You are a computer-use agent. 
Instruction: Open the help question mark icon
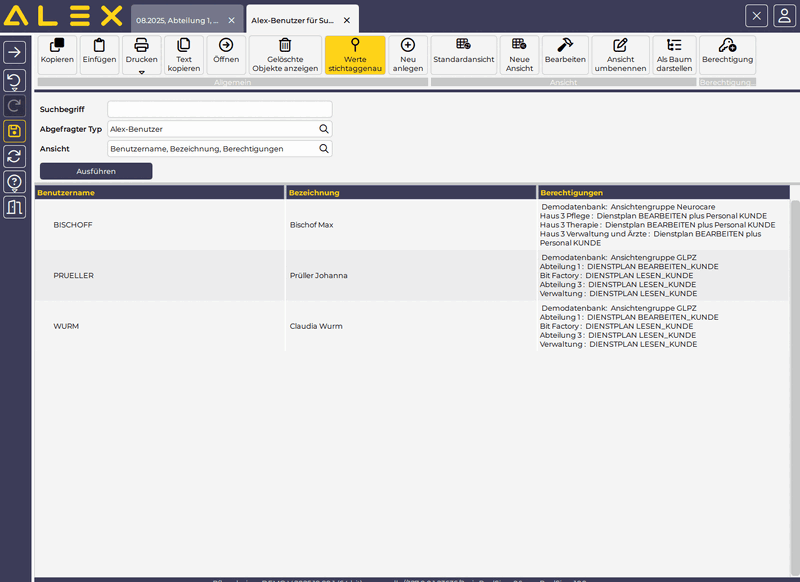(x=15, y=182)
